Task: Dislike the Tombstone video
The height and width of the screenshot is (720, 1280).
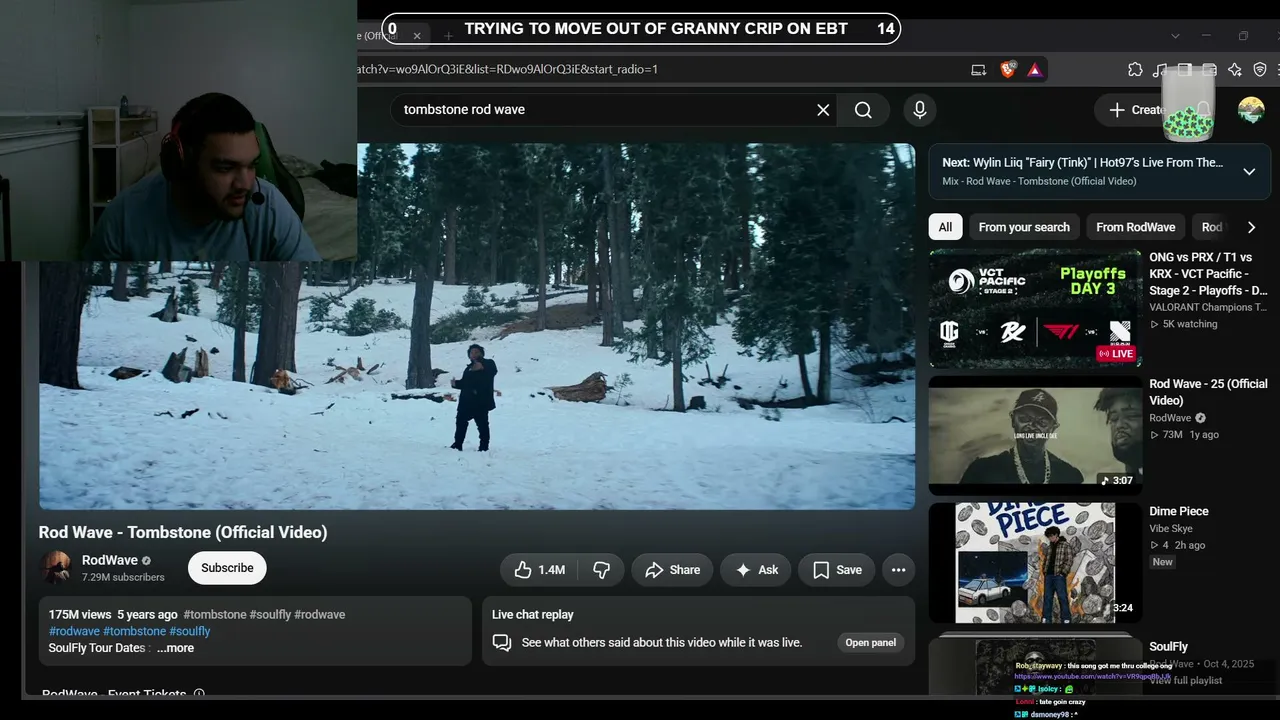Action: point(601,570)
